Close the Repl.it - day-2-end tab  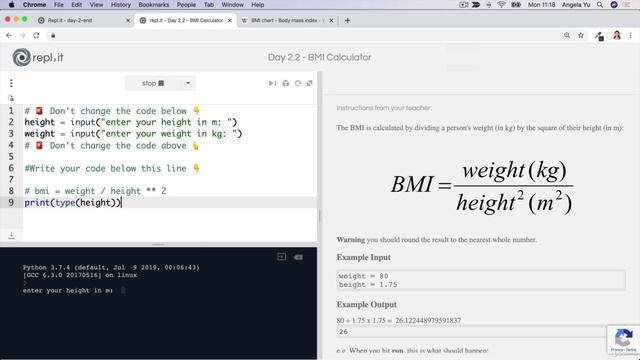(x=128, y=20)
